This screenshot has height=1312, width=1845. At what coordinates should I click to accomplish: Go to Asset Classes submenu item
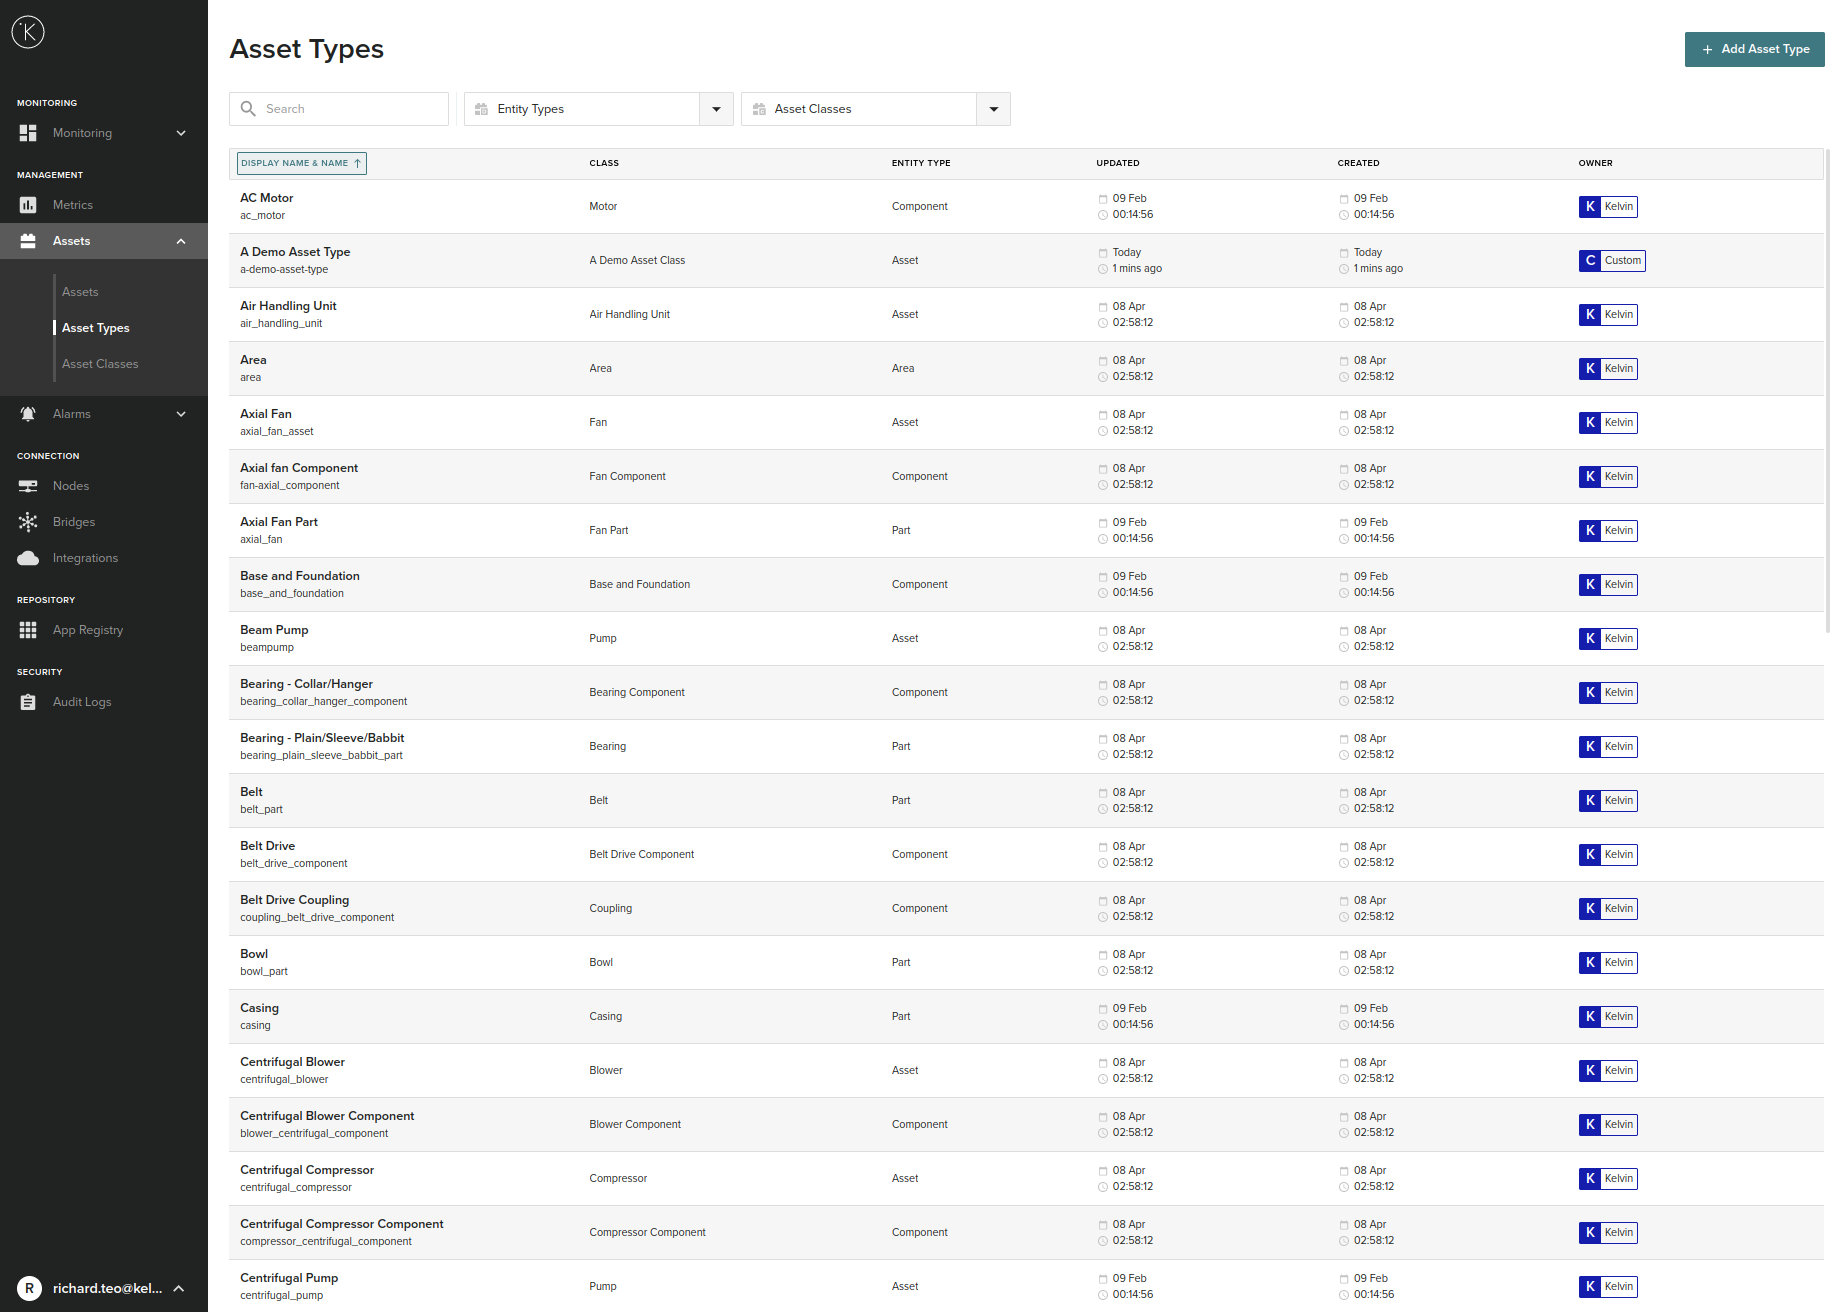coord(100,364)
